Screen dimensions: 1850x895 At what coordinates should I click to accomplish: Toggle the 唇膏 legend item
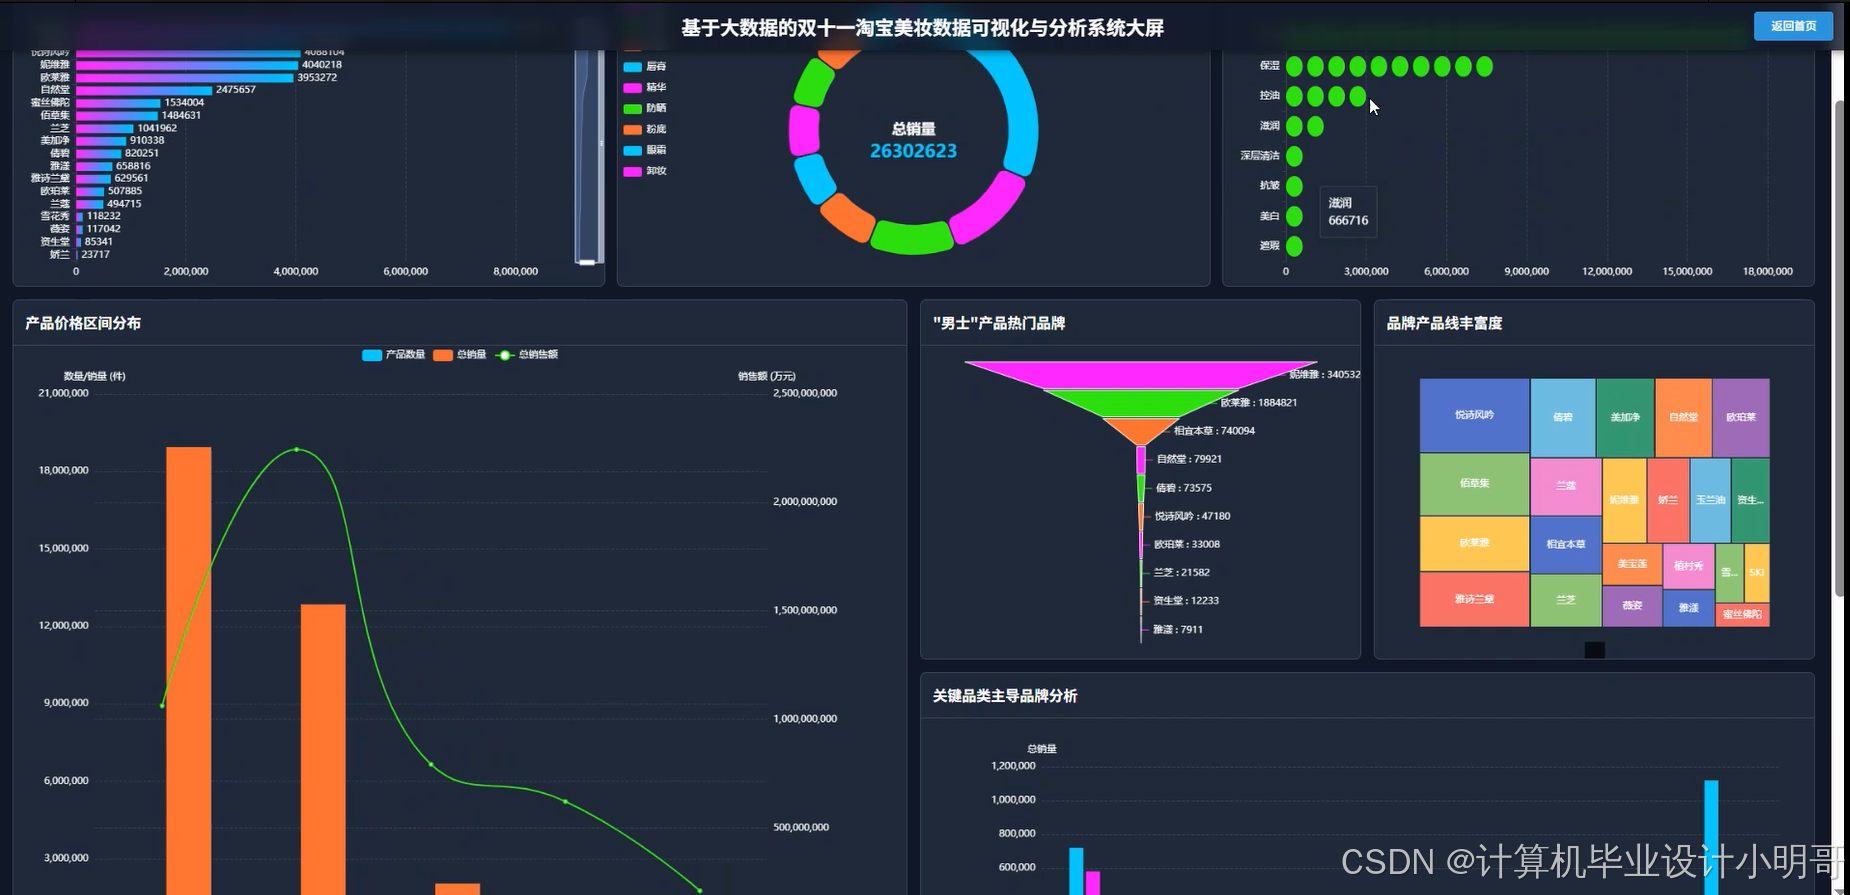(x=645, y=67)
